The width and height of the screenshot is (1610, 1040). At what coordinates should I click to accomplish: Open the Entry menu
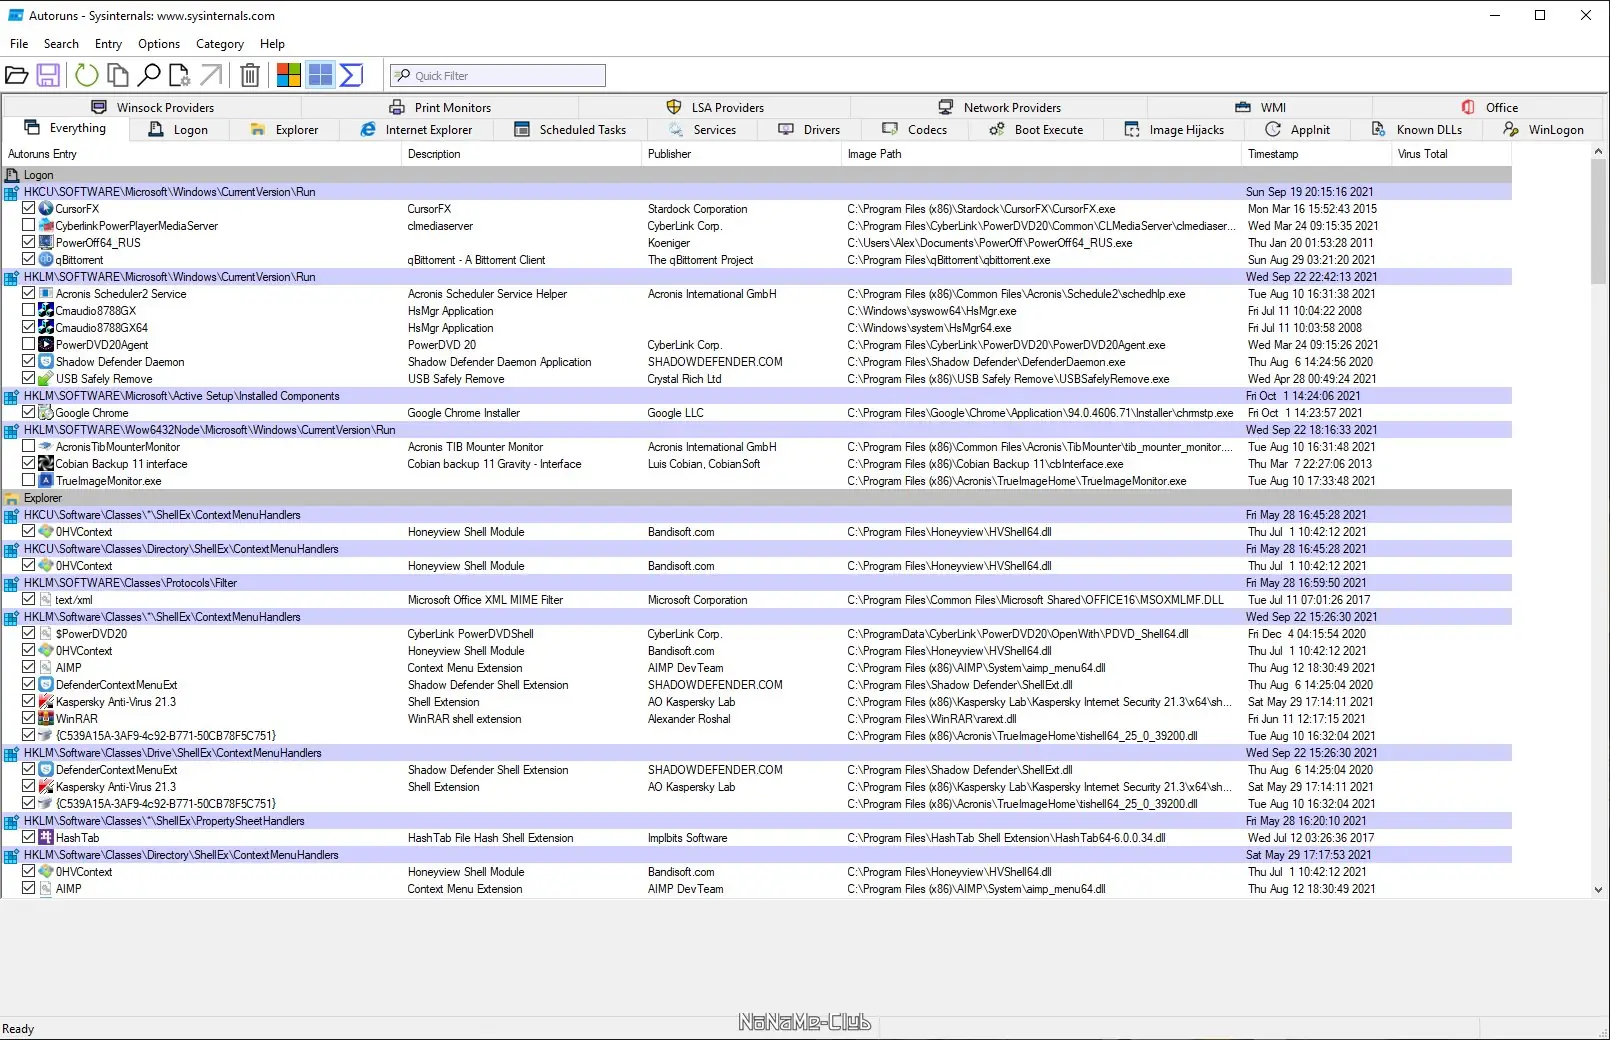pos(108,44)
